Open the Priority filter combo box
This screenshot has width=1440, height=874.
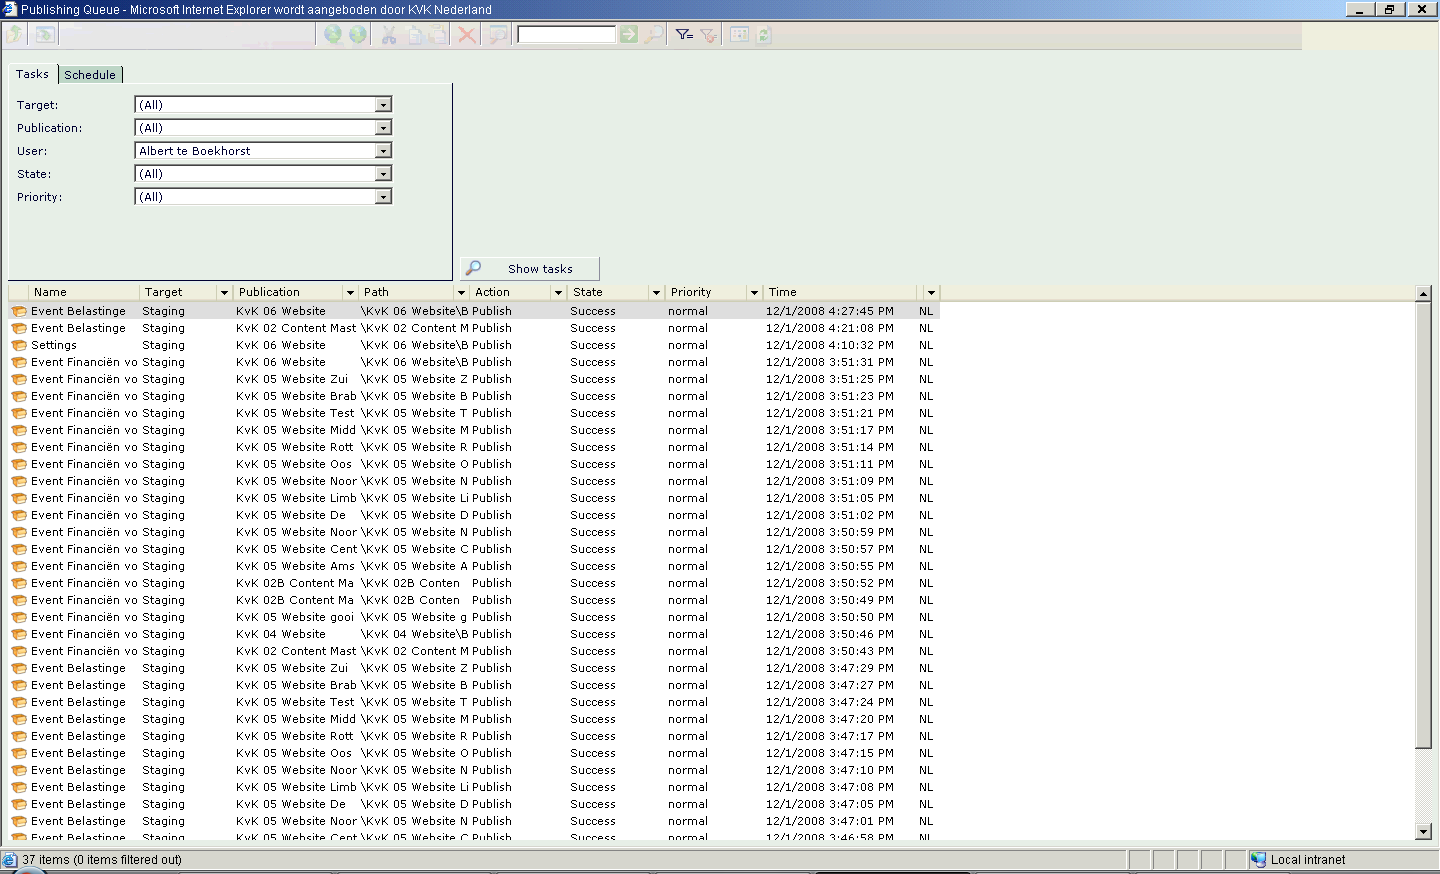pos(383,197)
